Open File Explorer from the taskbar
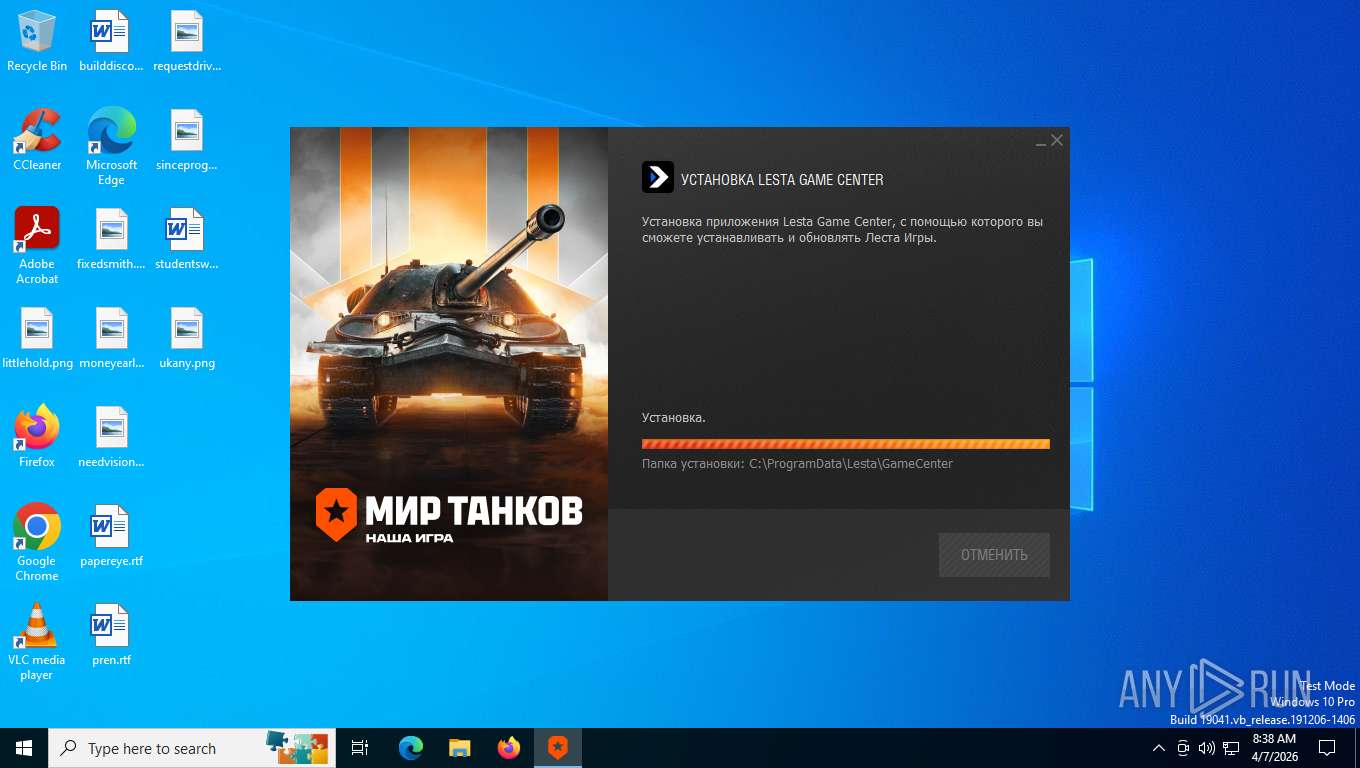 point(459,748)
